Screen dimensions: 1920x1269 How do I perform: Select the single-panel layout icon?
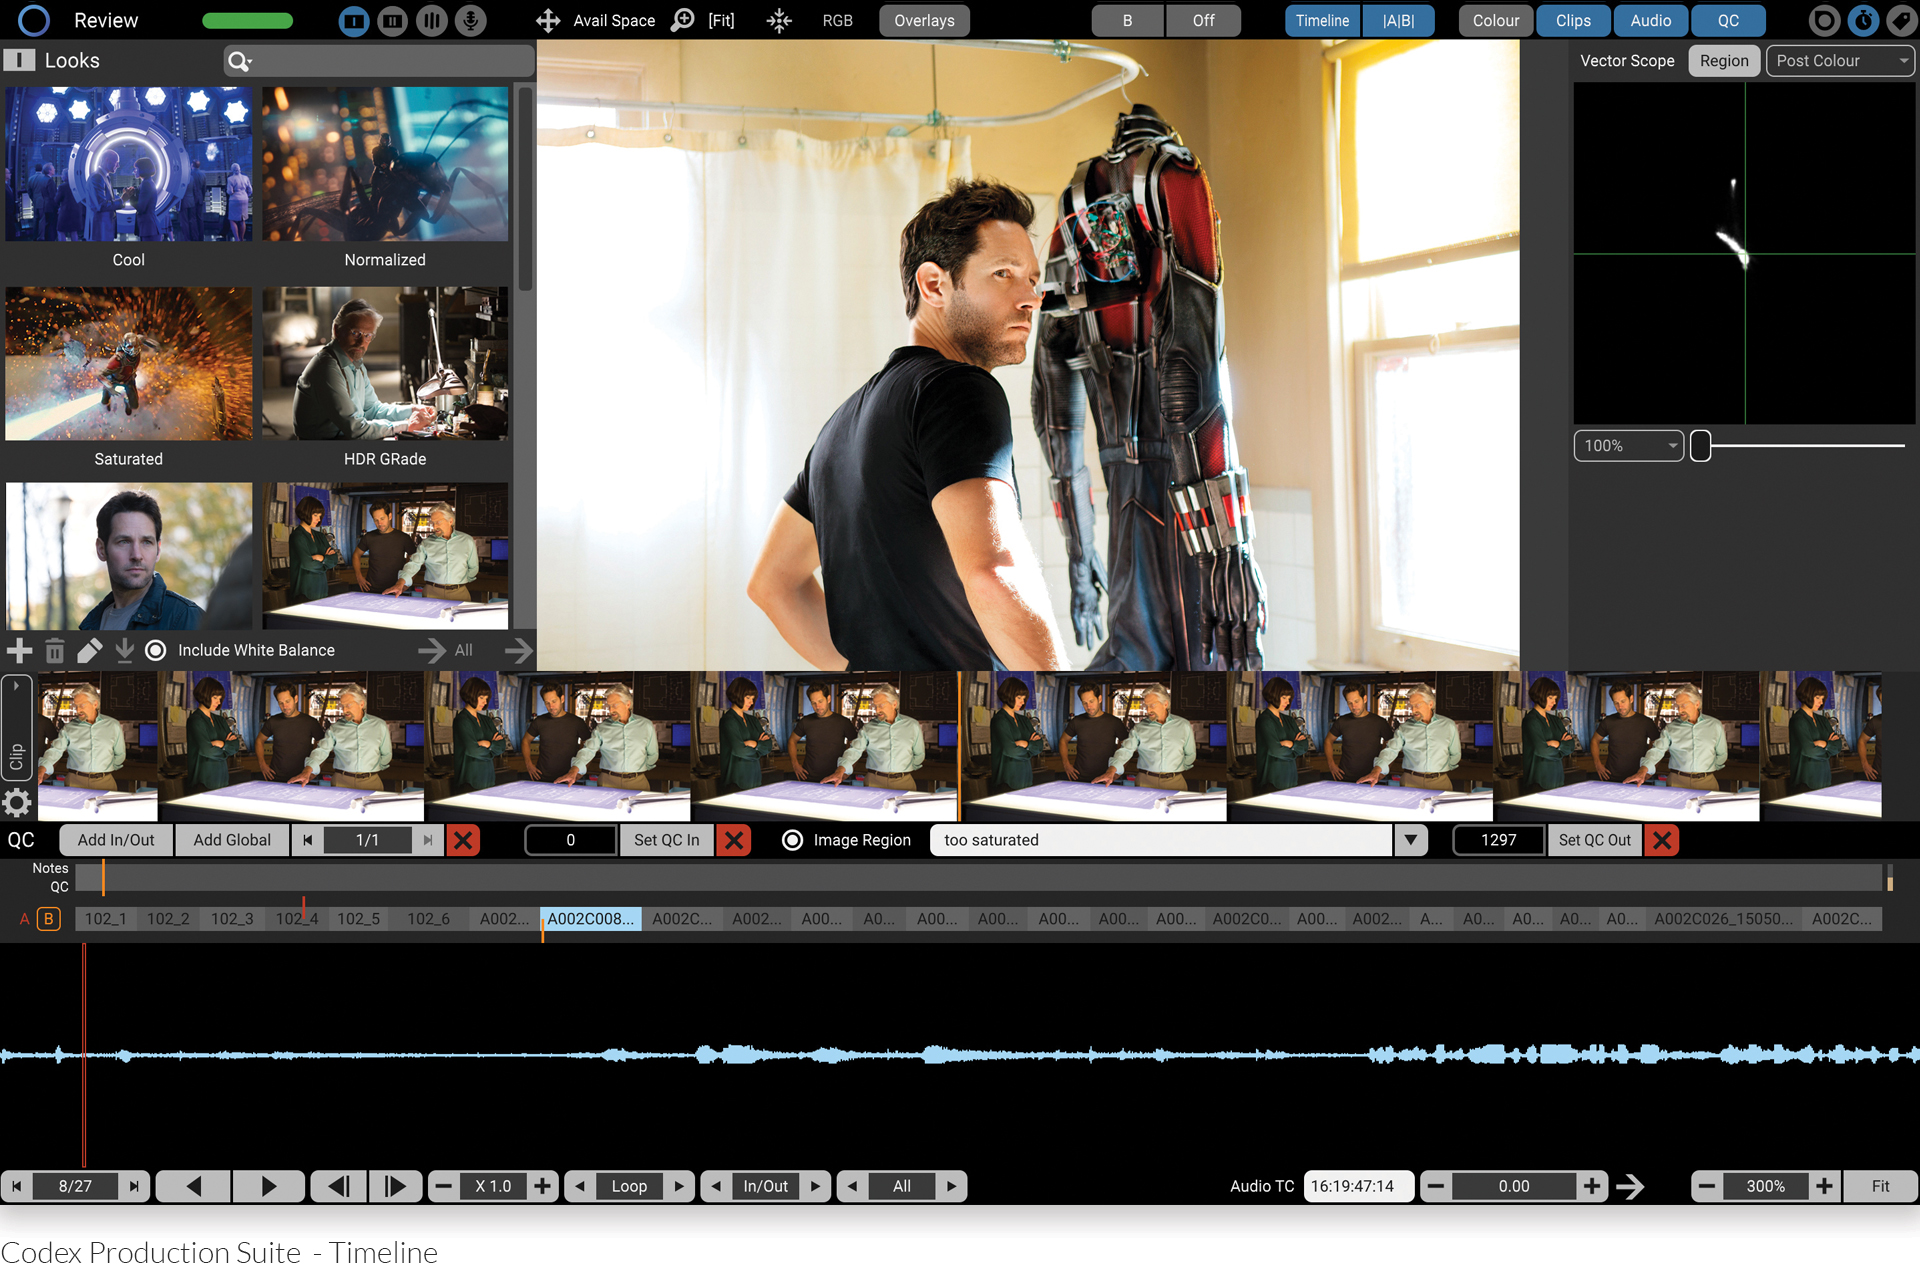pos(354,20)
